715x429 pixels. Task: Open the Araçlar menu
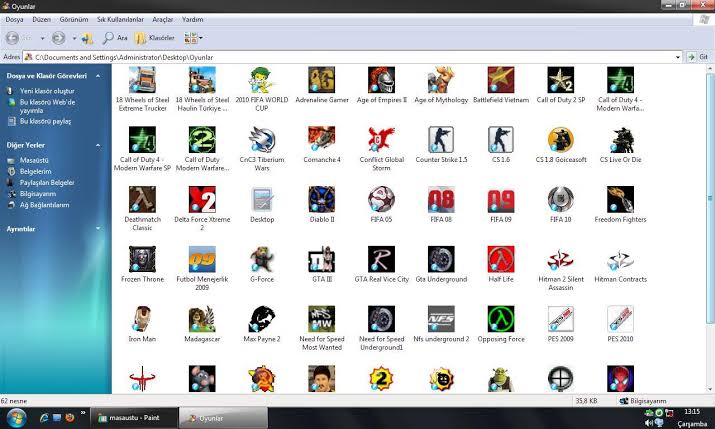point(163,20)
